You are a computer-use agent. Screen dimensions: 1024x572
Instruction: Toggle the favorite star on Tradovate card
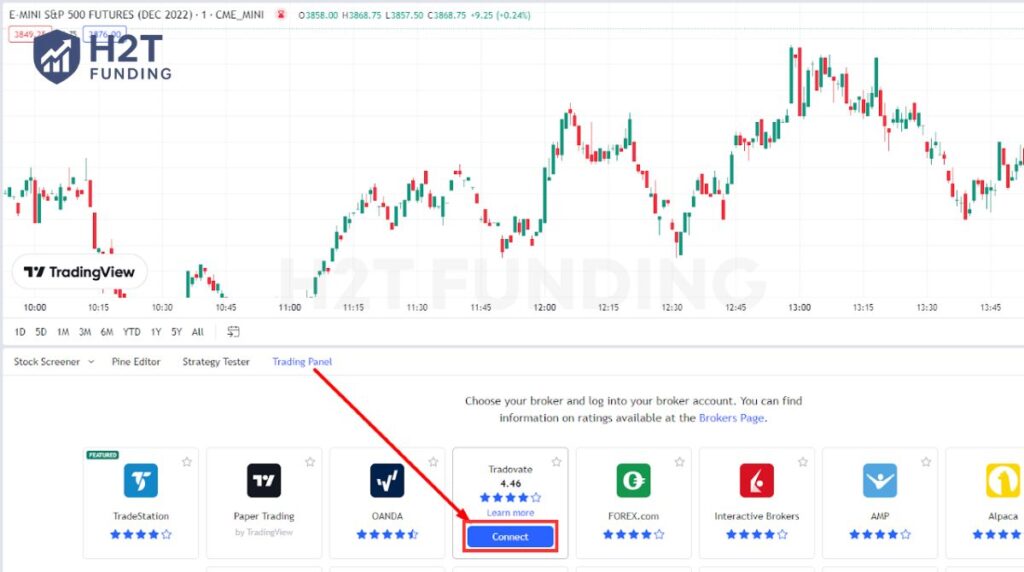tap(556, 462)
